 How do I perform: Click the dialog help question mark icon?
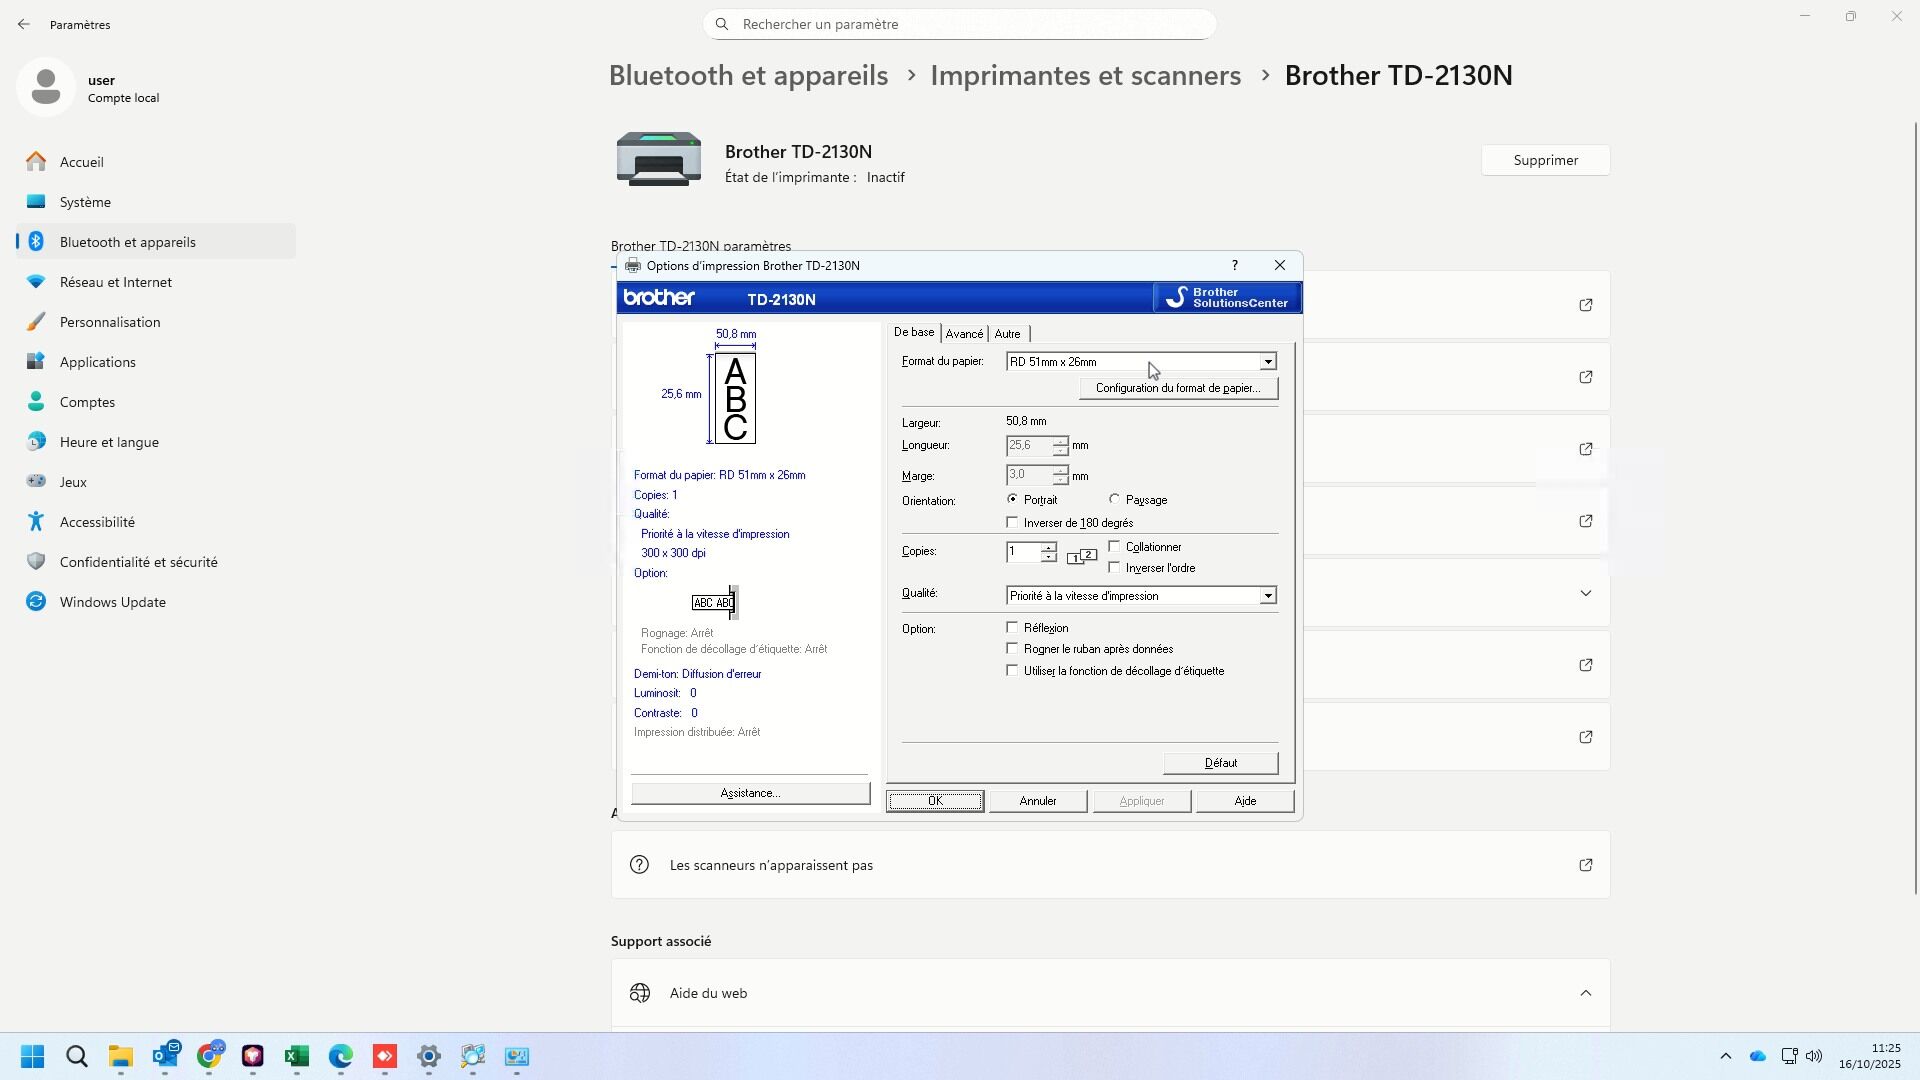coord(1234,265)
